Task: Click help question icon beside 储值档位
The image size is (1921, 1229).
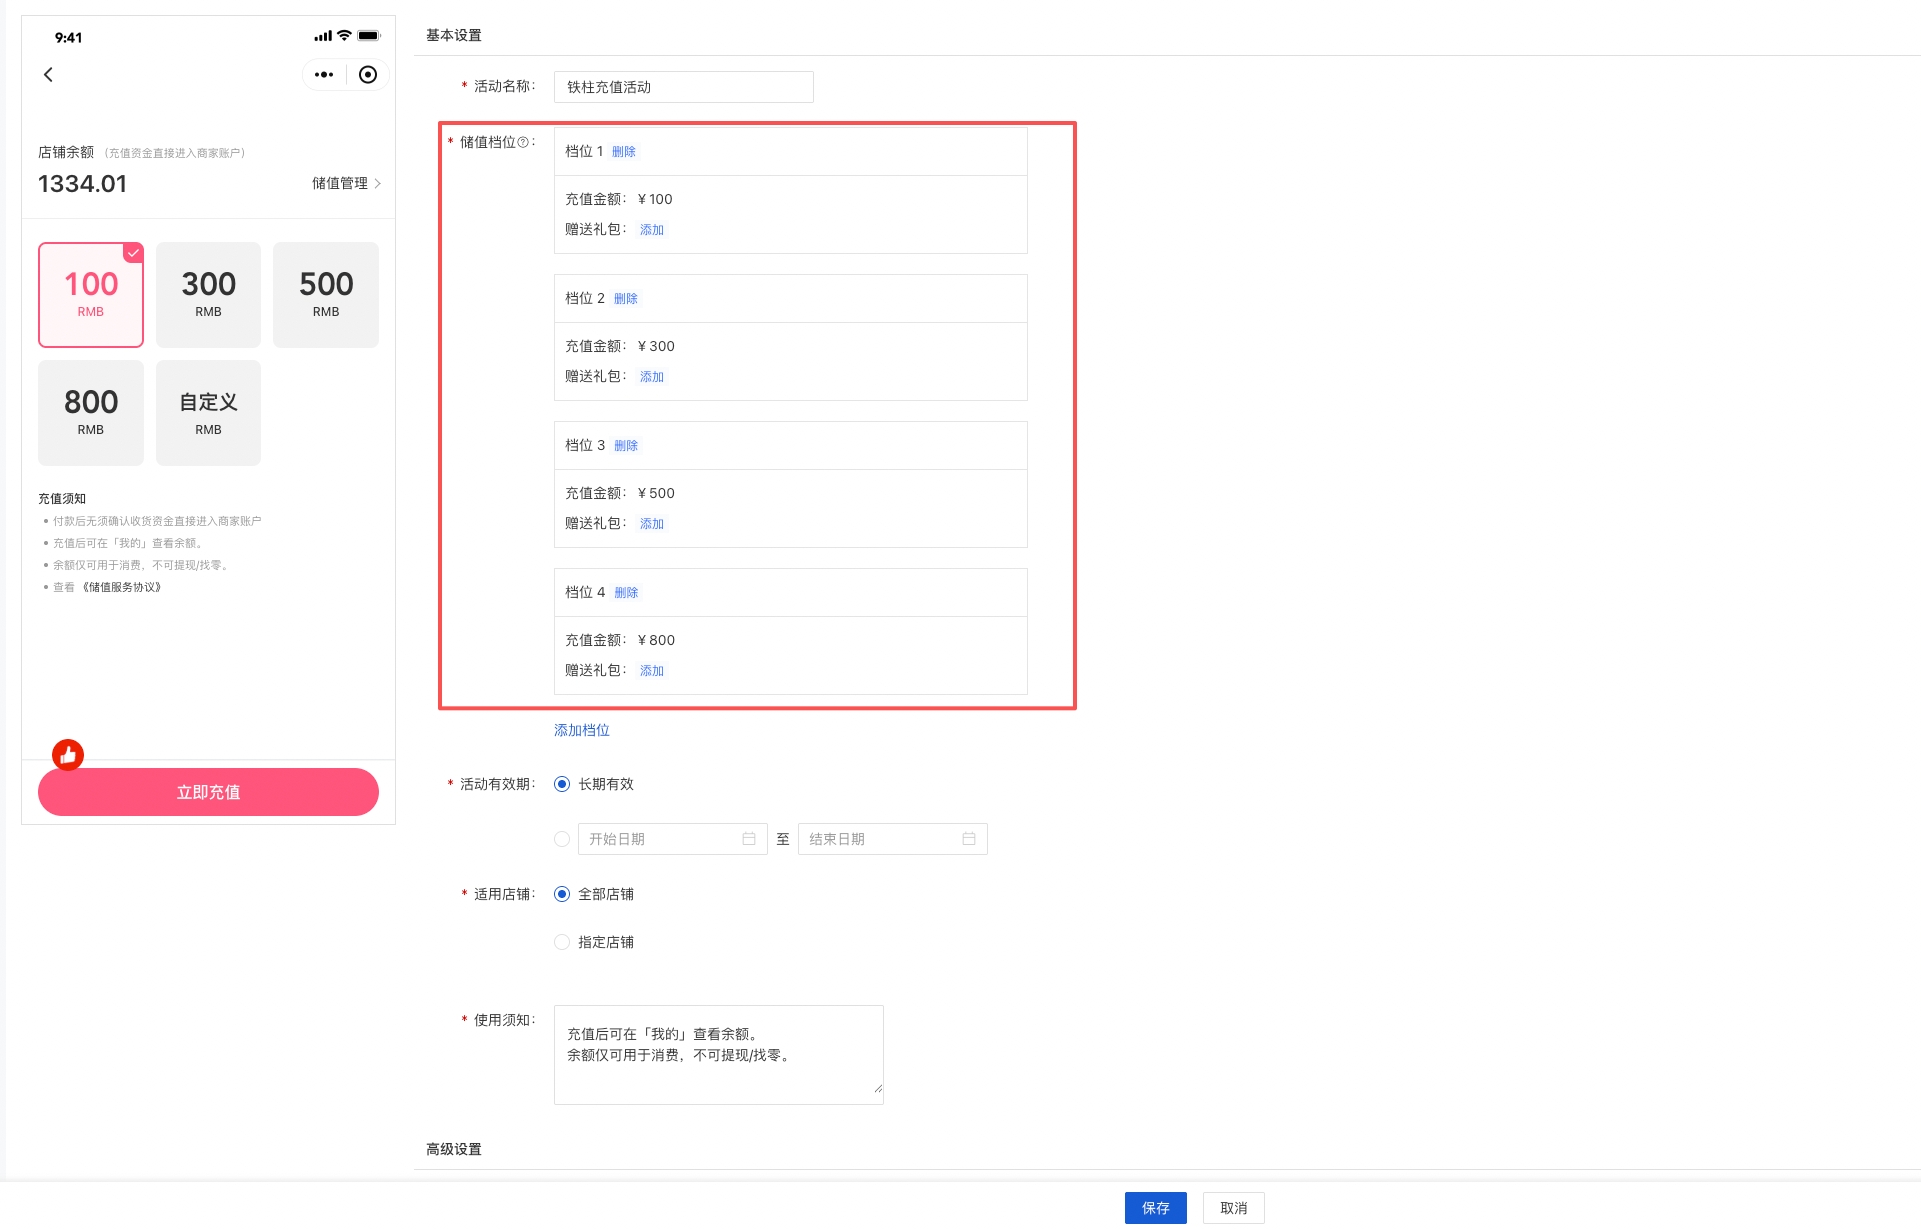Action: [x=523, y=143]
